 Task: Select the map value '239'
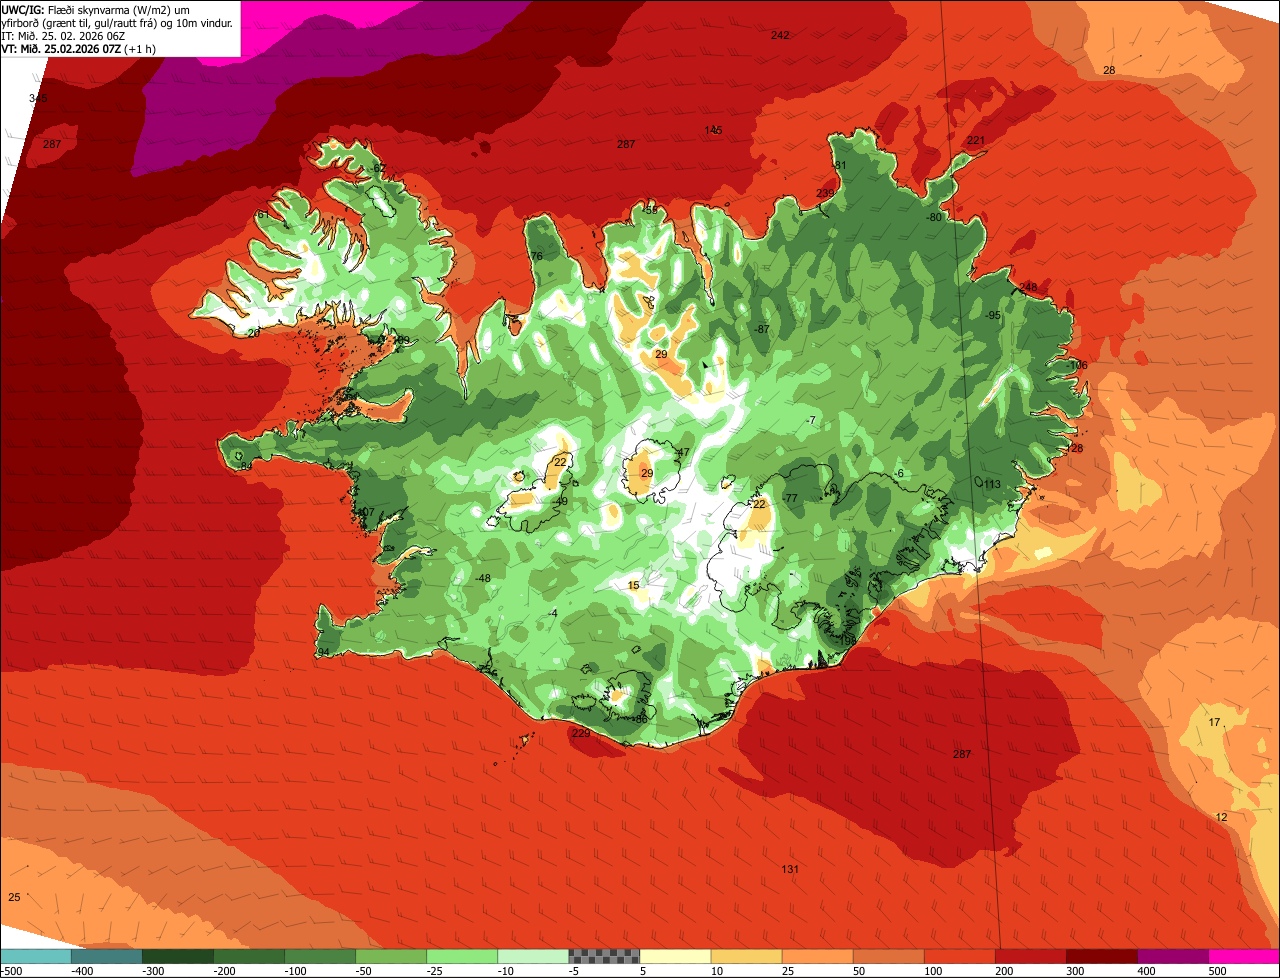825,193
